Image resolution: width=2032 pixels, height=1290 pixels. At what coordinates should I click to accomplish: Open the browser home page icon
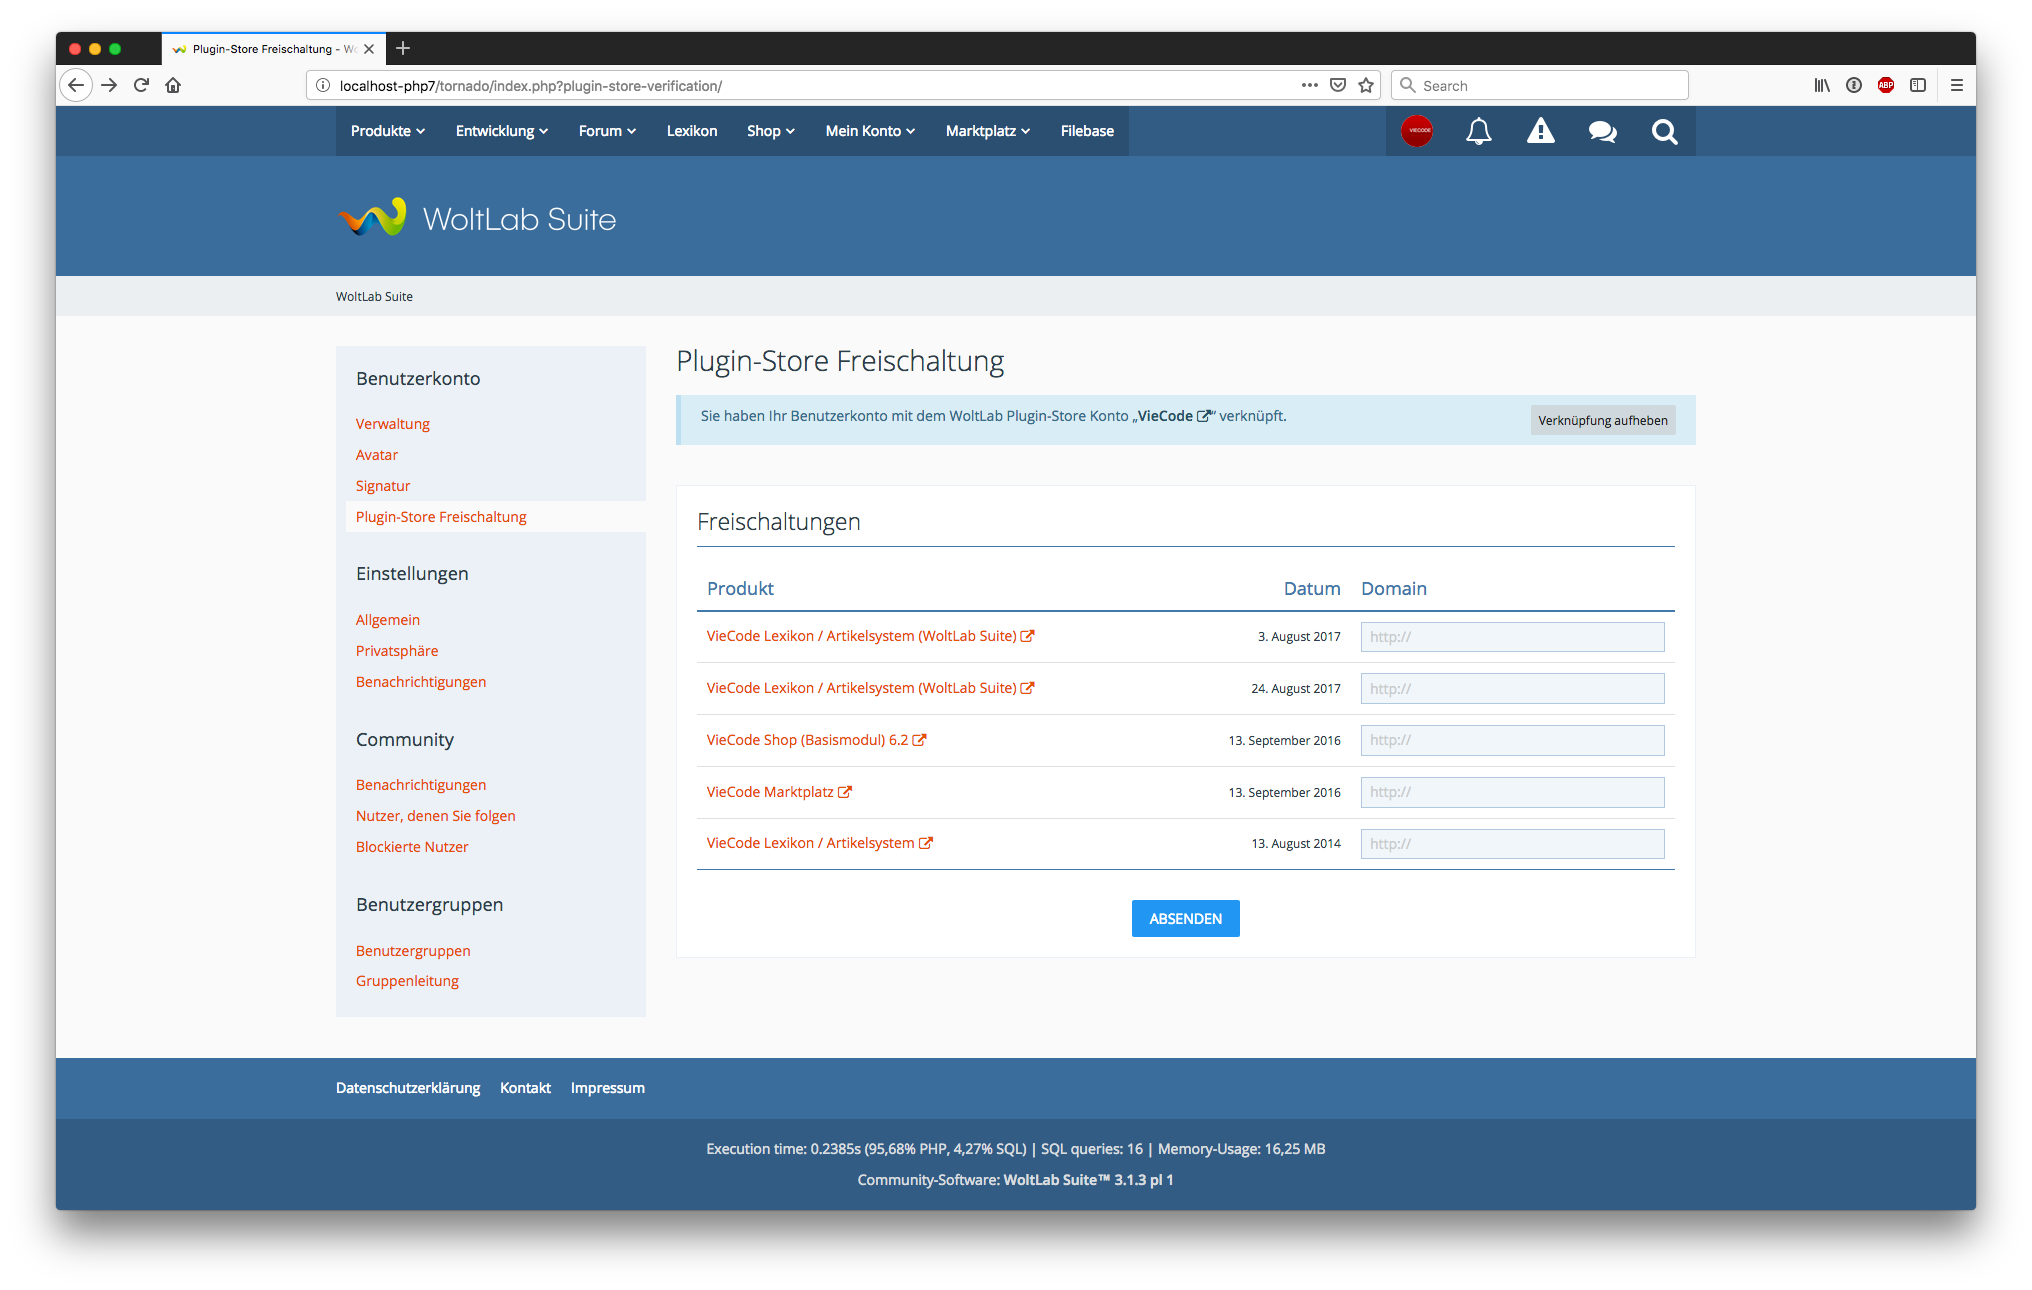173,86
